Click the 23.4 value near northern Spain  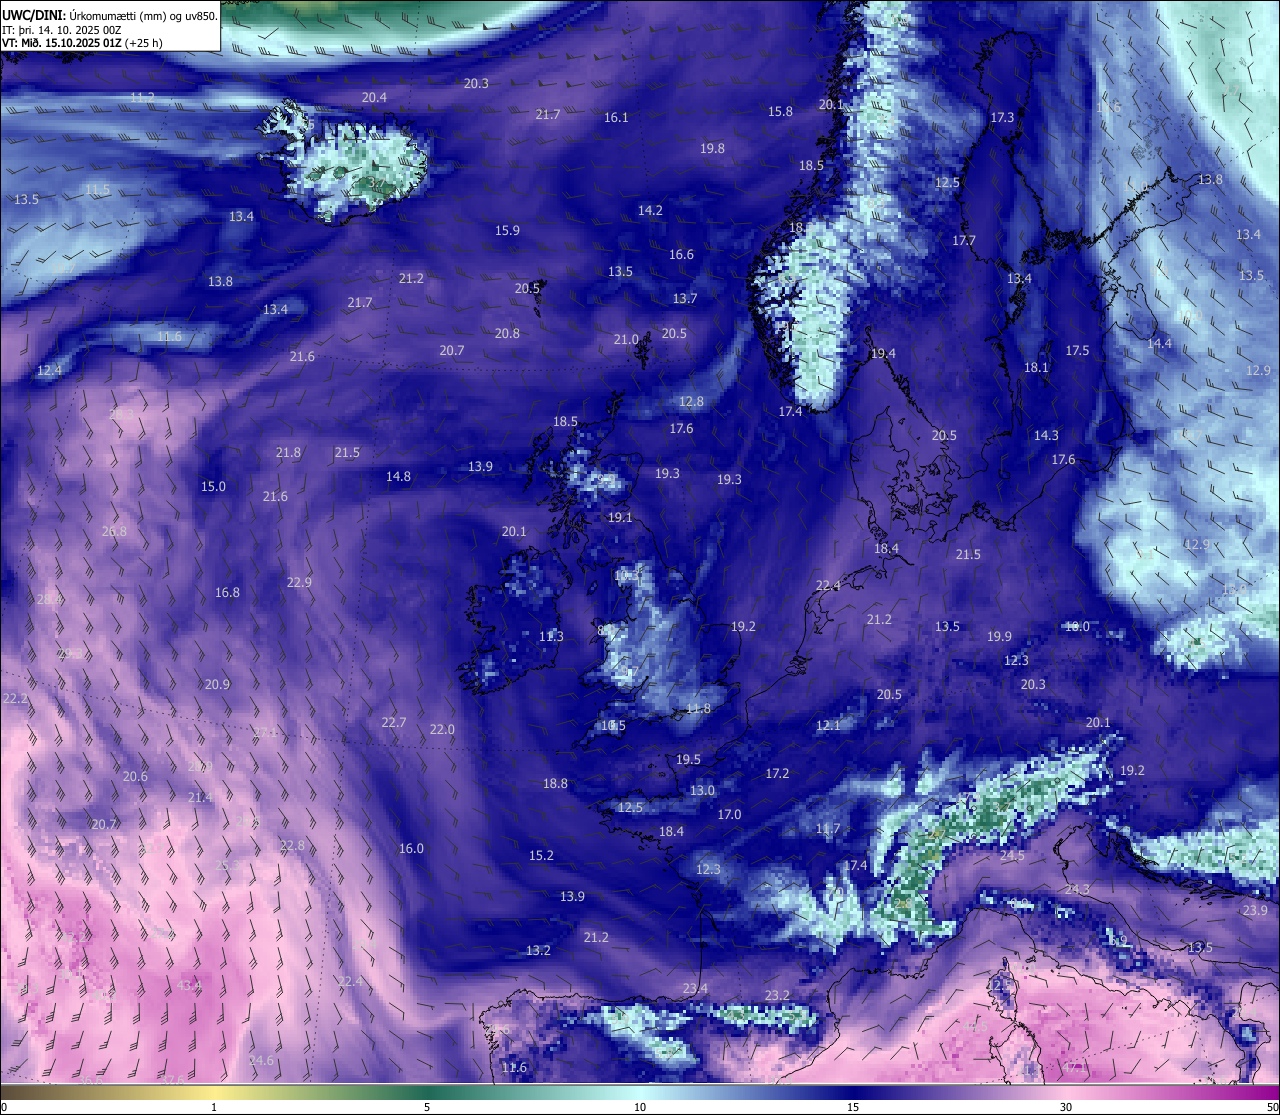(695, 989)
